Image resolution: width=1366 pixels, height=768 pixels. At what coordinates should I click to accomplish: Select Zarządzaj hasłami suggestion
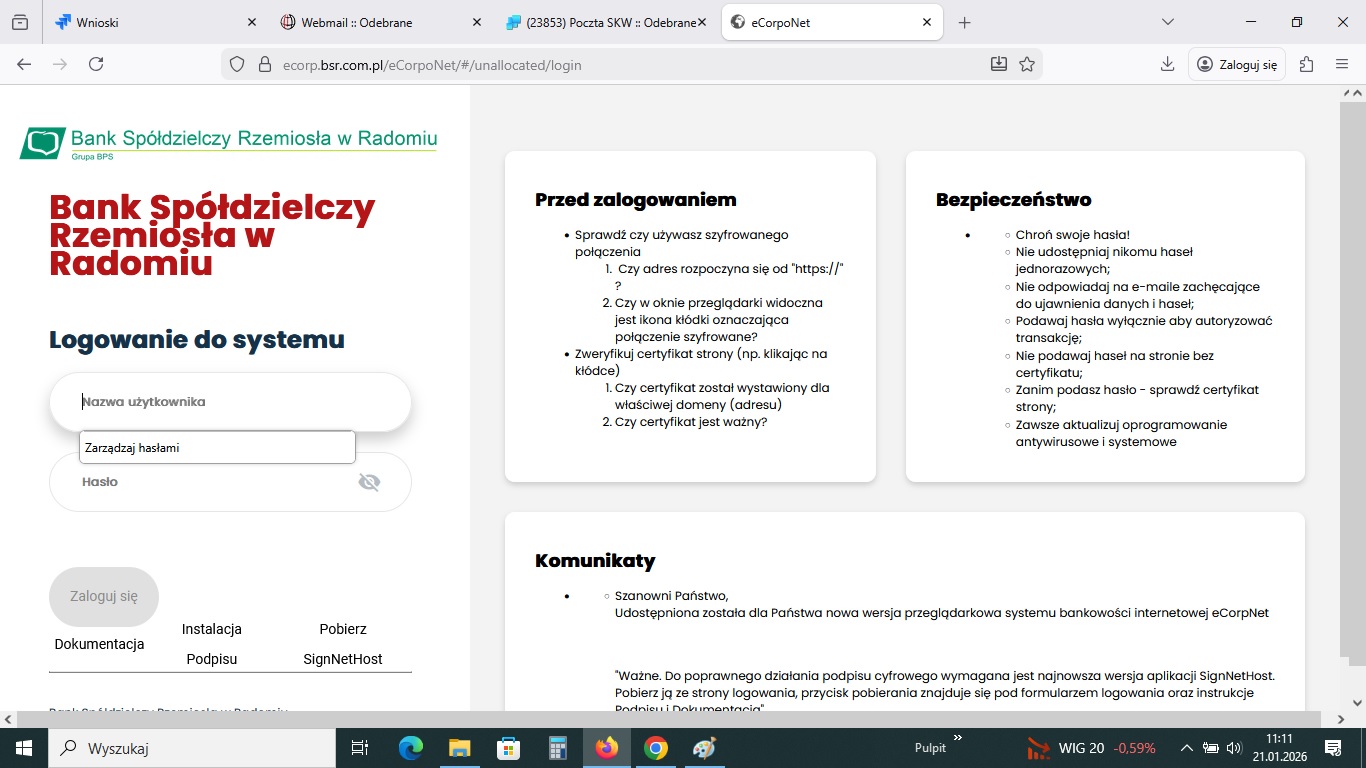[x=217, y=448]
